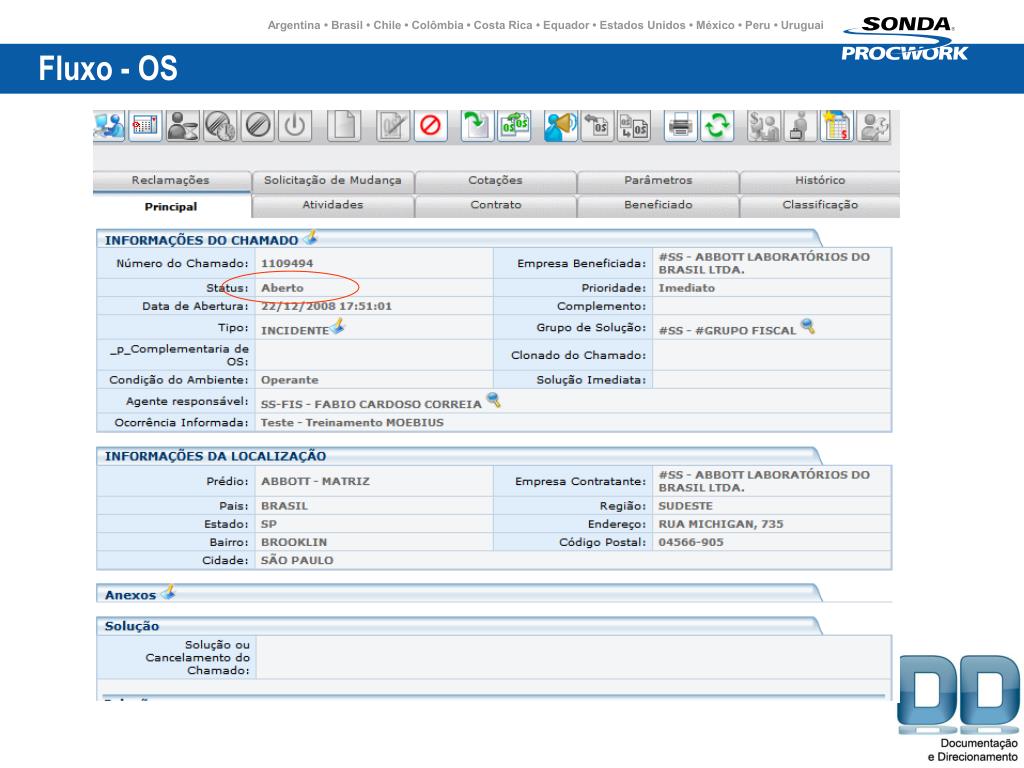Image resolution: width=1024 pixels, height=768 pixels.
Task: Search Agente responsável with magnifier icon
Action: click(x=494, y=400)
